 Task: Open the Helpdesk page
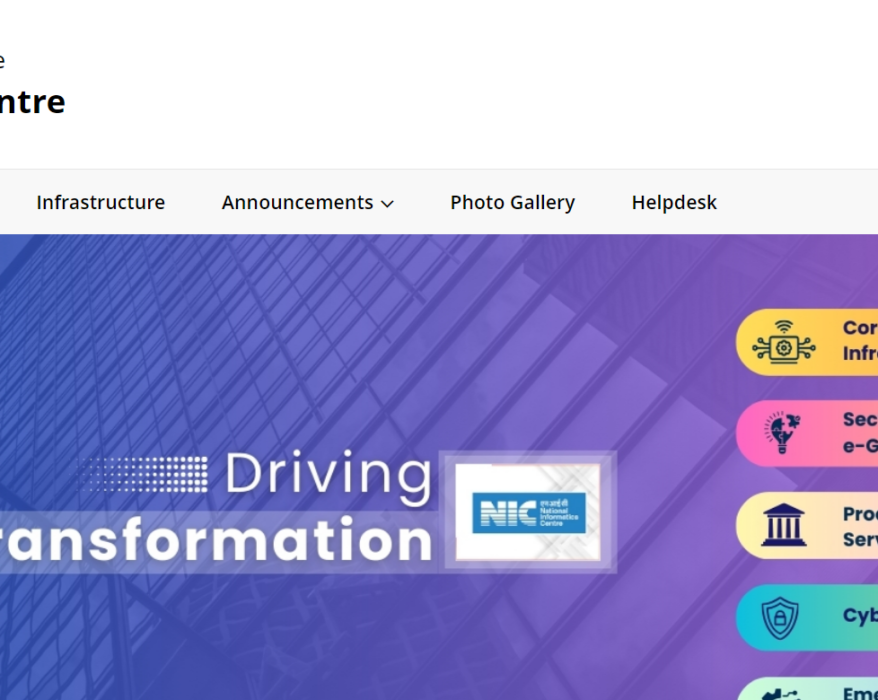coord(674,202)
